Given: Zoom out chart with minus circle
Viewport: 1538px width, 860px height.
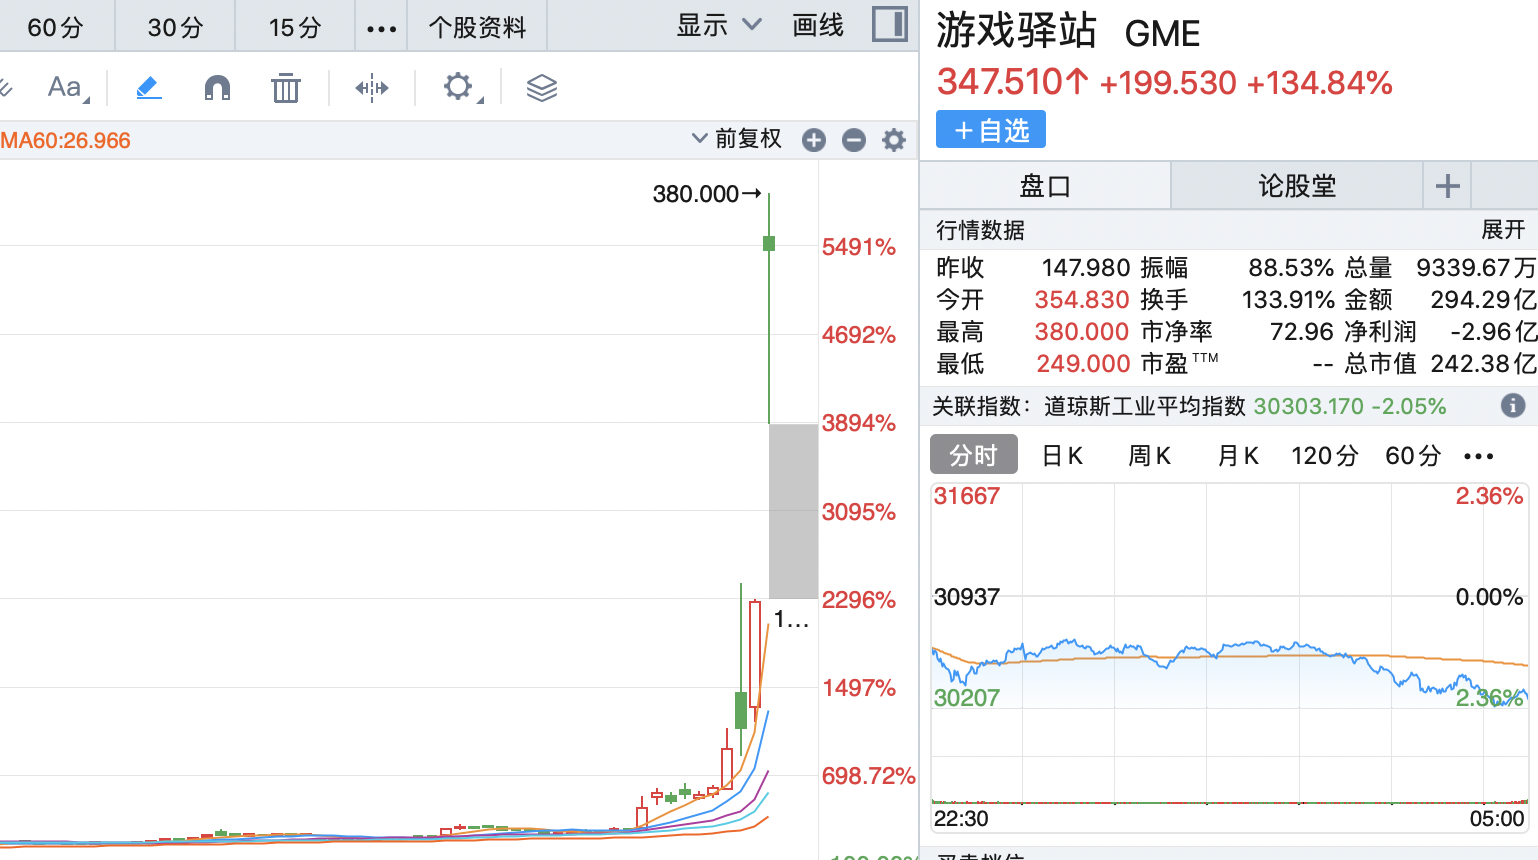Looking at the screenshot, I should [854, 140].
